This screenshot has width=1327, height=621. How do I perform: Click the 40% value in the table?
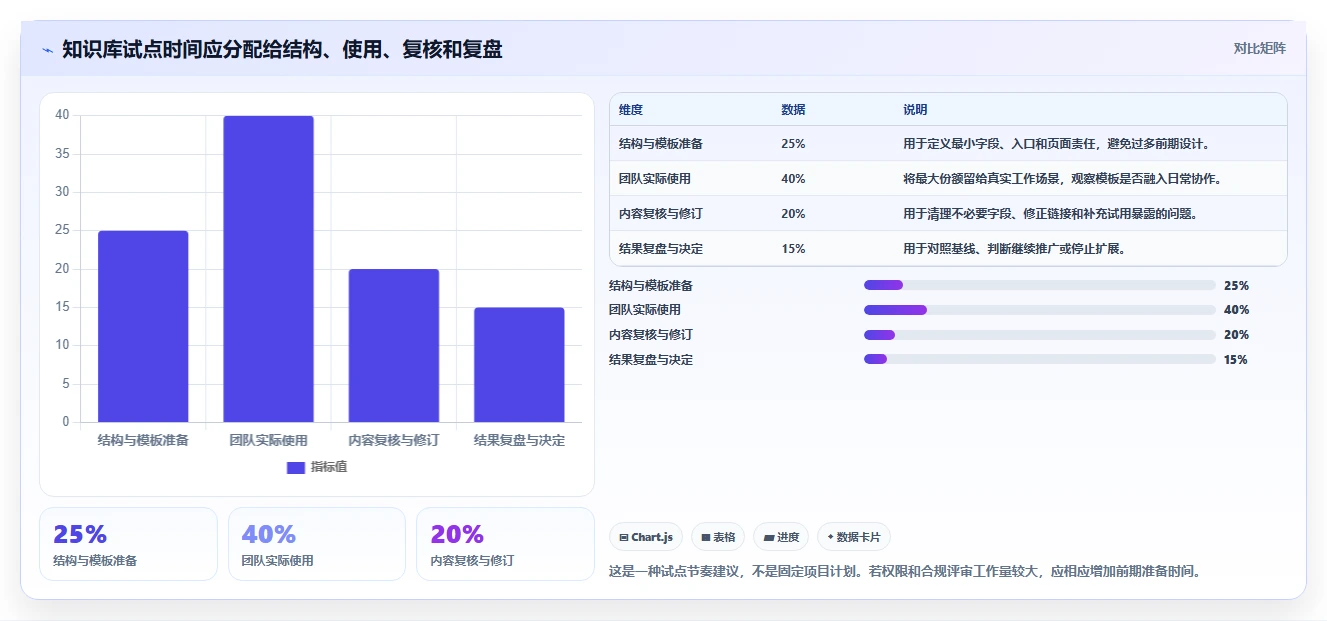click(x=793, y=179)
